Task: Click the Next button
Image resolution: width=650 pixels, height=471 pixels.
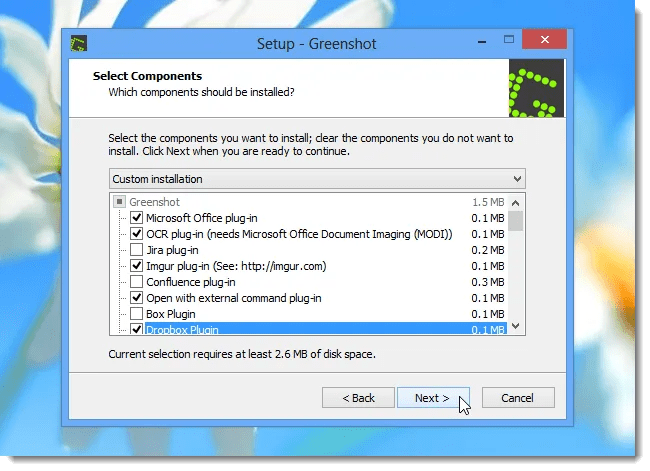Action: click(433, 398)
